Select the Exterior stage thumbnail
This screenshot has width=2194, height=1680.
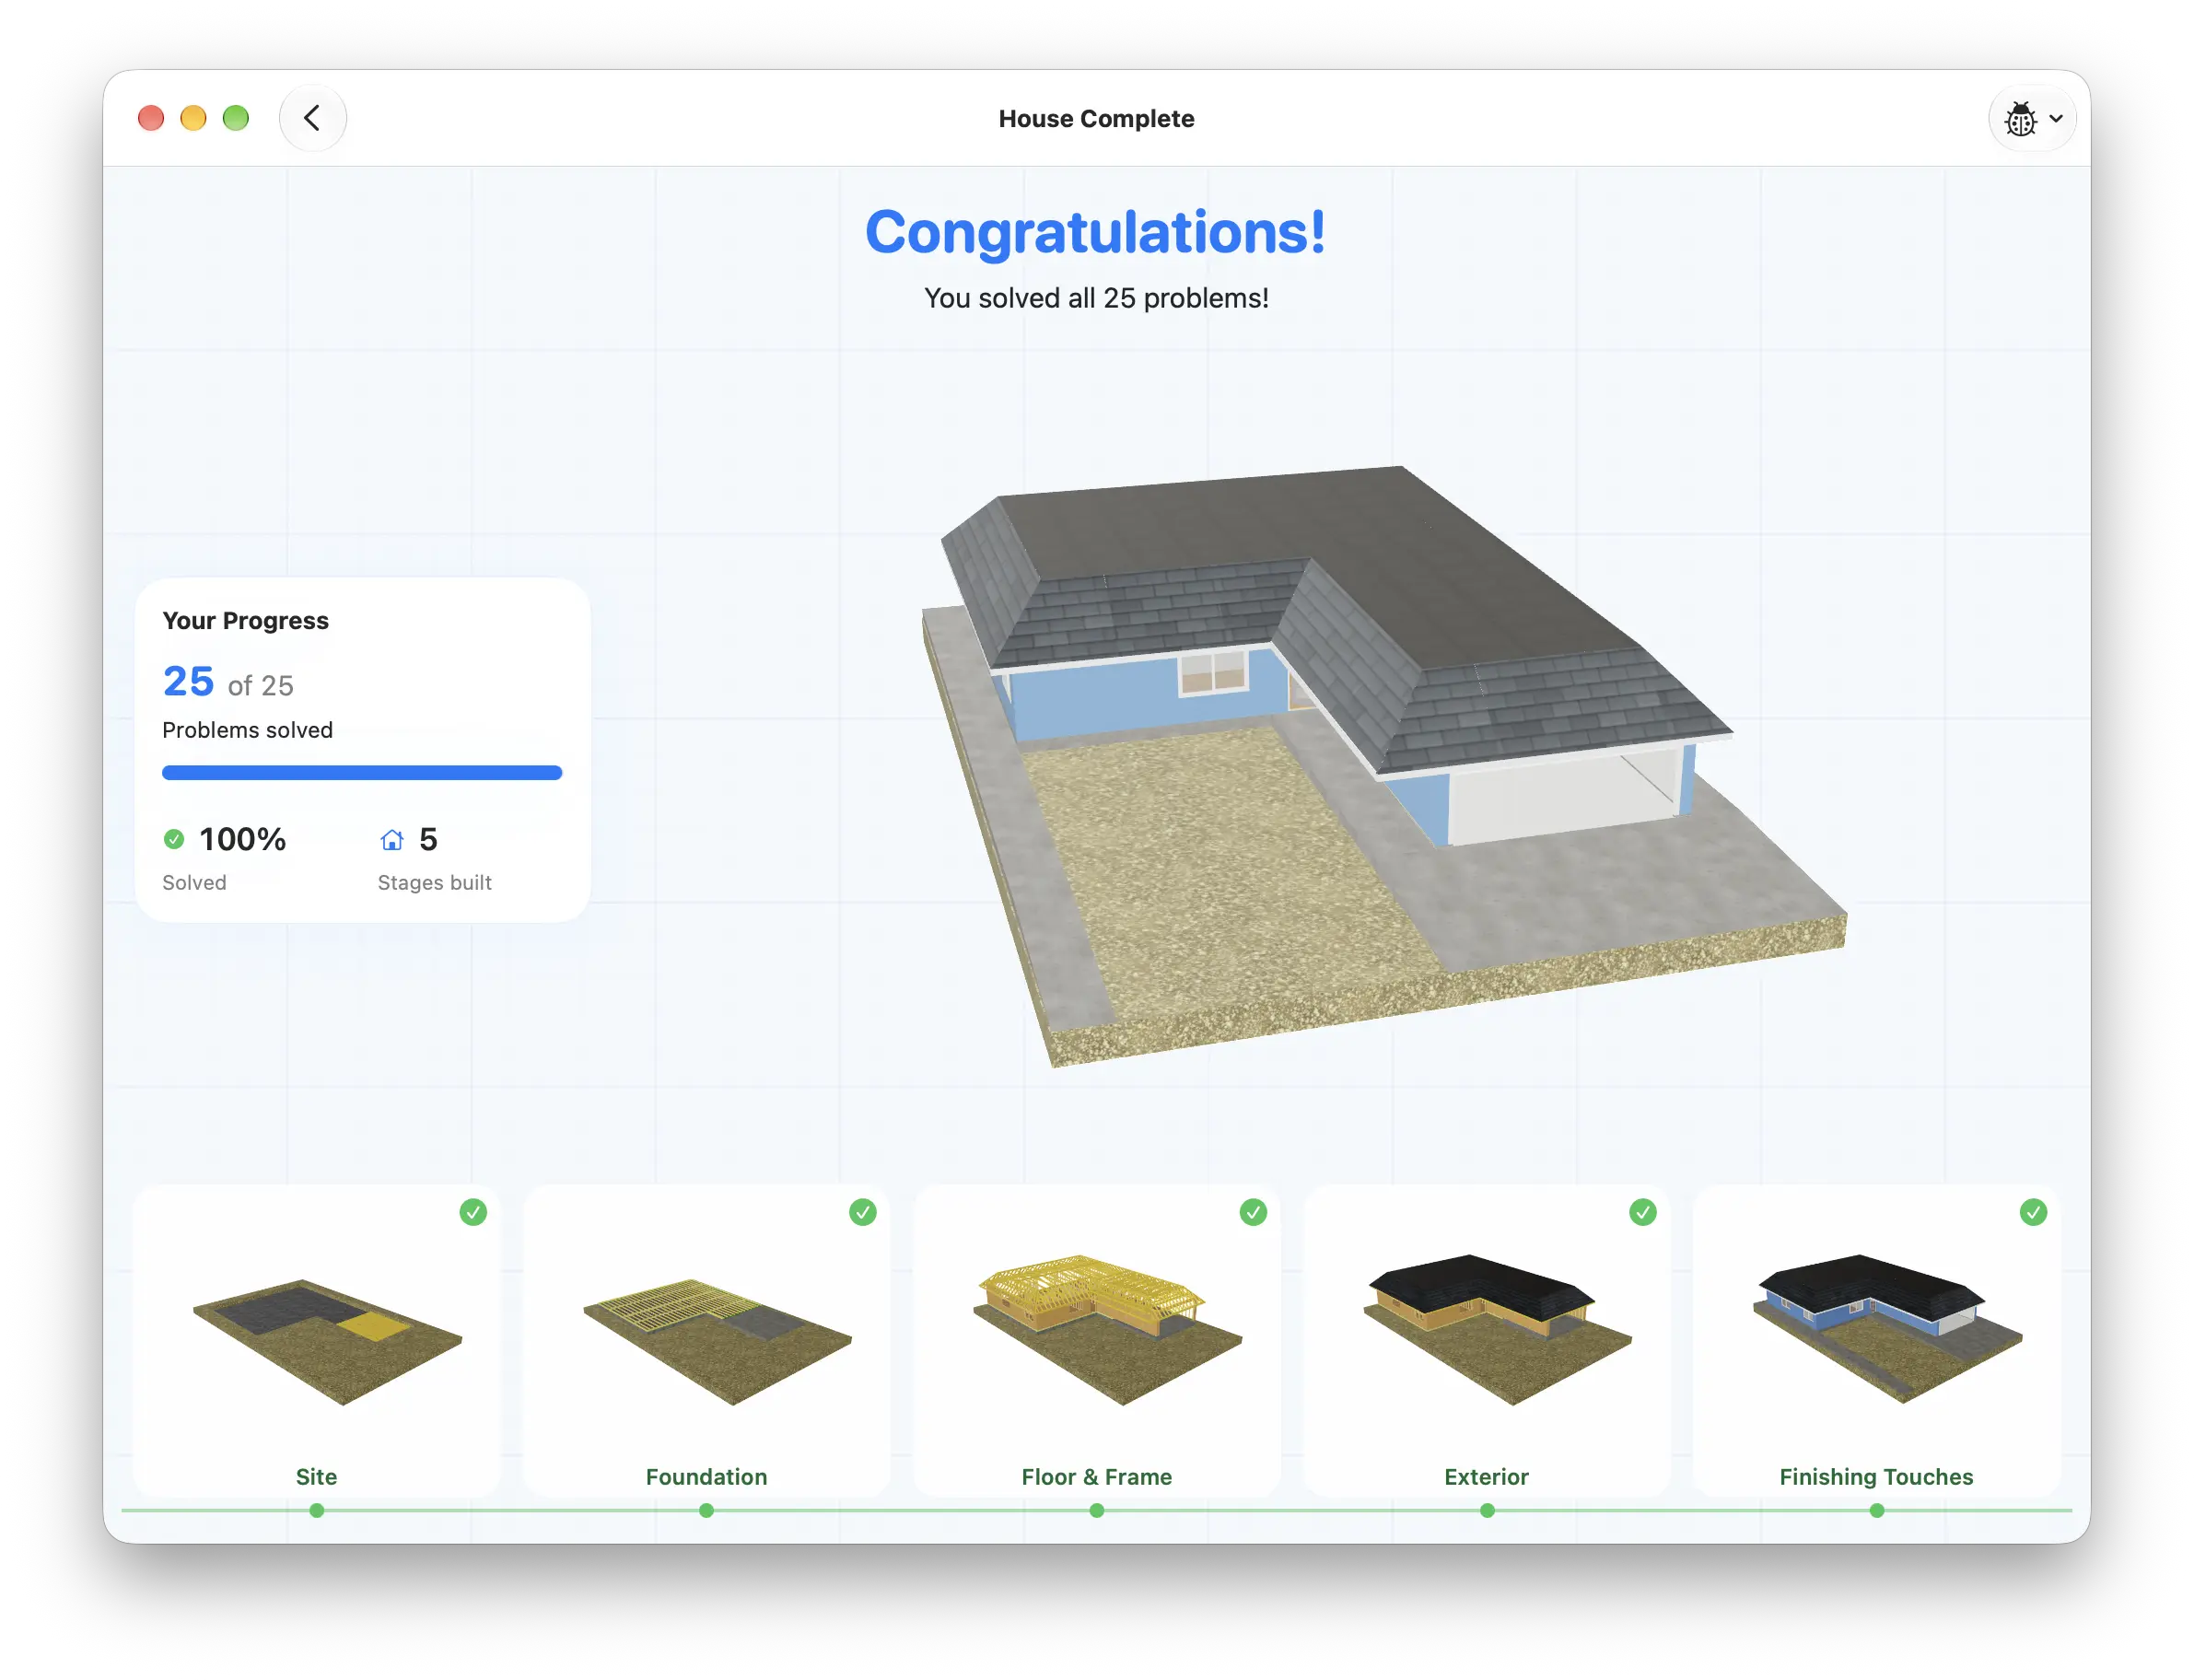[1497, 1330]
